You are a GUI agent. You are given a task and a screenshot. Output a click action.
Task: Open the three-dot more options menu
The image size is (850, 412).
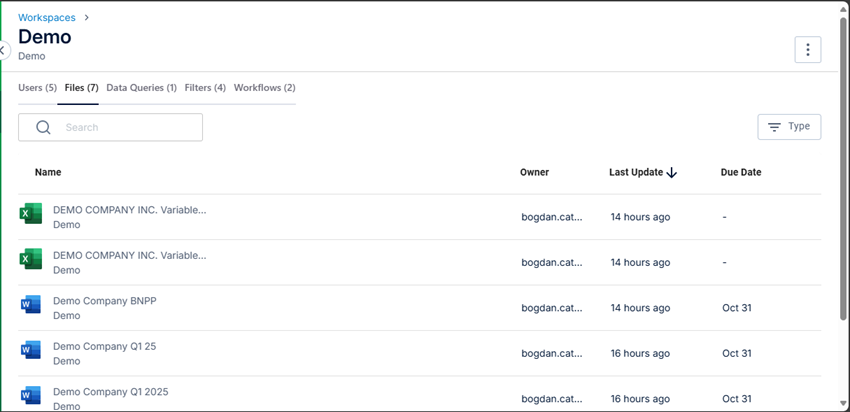808,50
